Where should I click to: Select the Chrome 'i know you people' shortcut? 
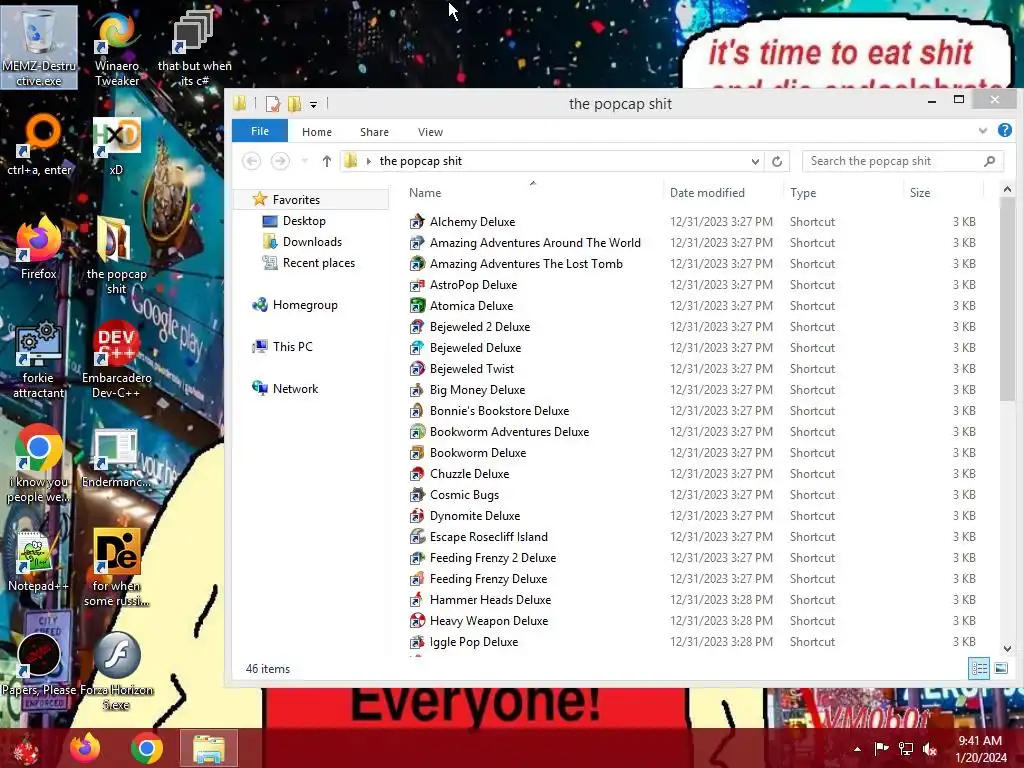(x=39, y=464)
